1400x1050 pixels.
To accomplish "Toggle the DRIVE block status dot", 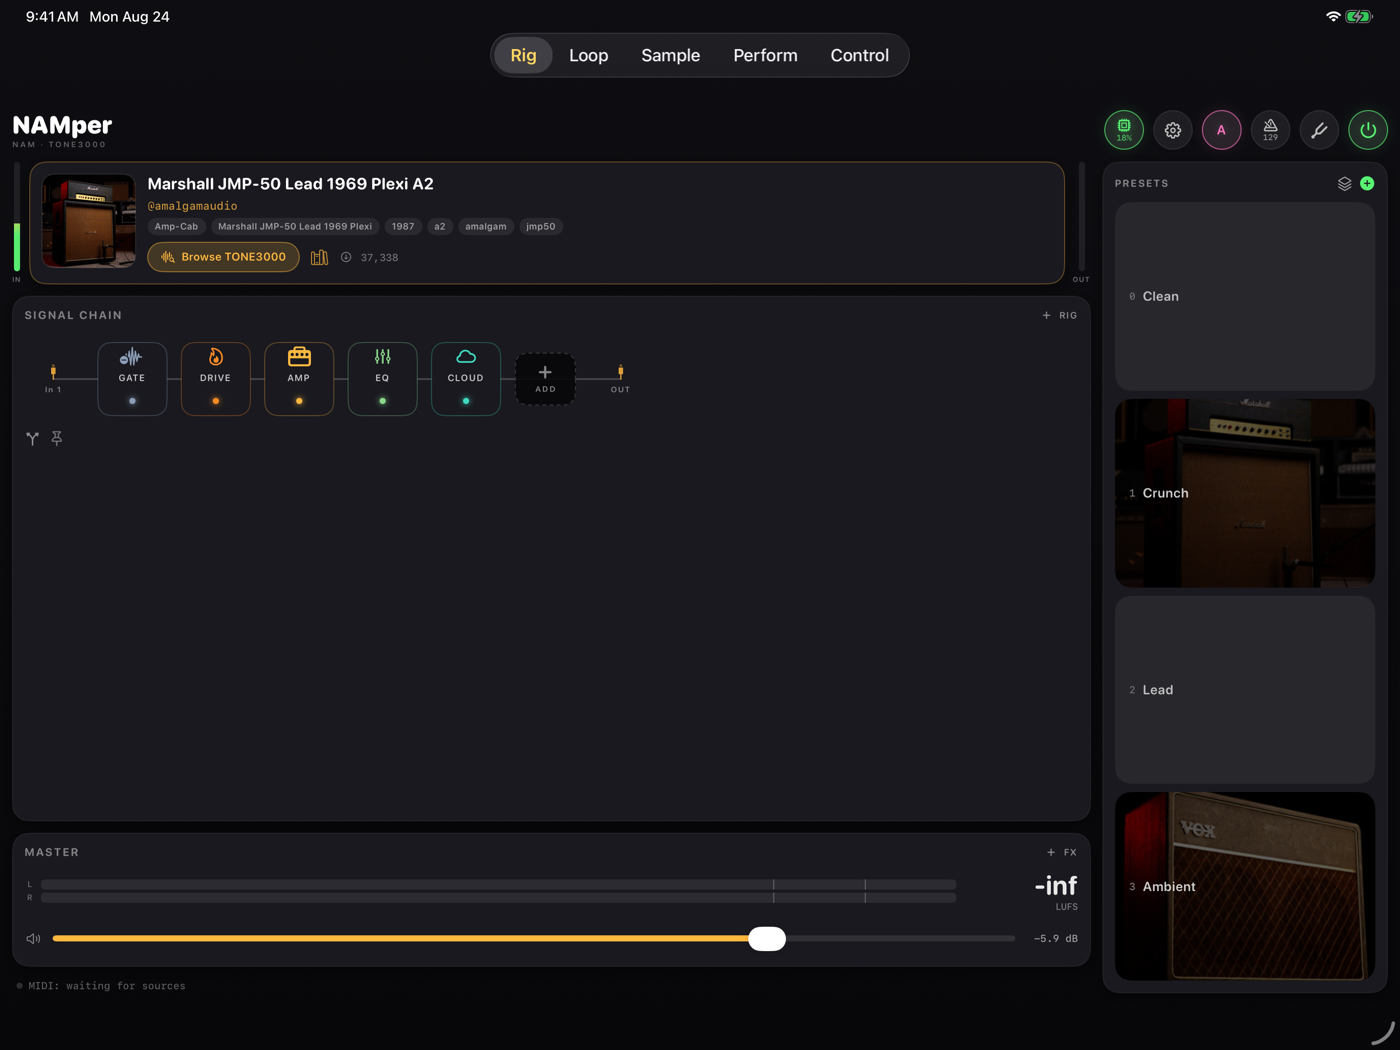I will click(215, 401).
